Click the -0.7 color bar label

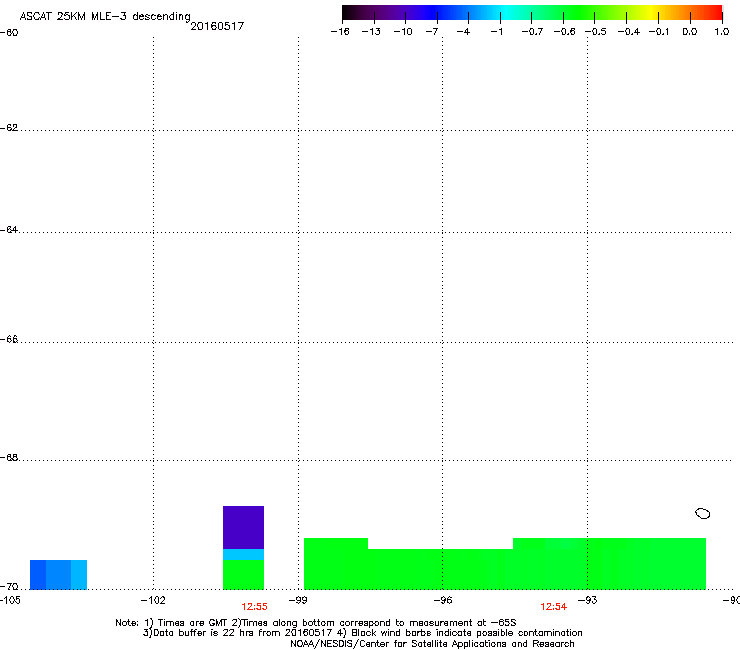click(x=532, y=32)
